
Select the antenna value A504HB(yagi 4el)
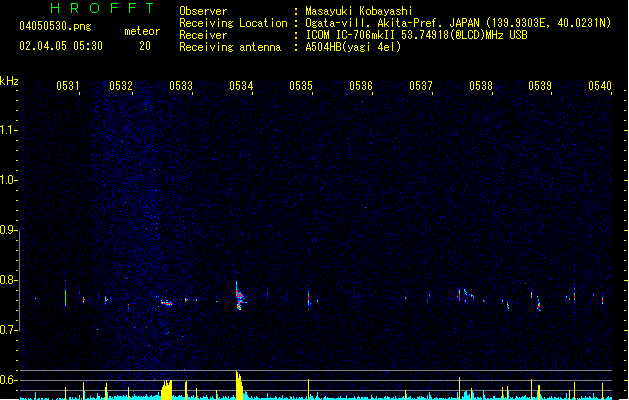(x=353, y=47)
